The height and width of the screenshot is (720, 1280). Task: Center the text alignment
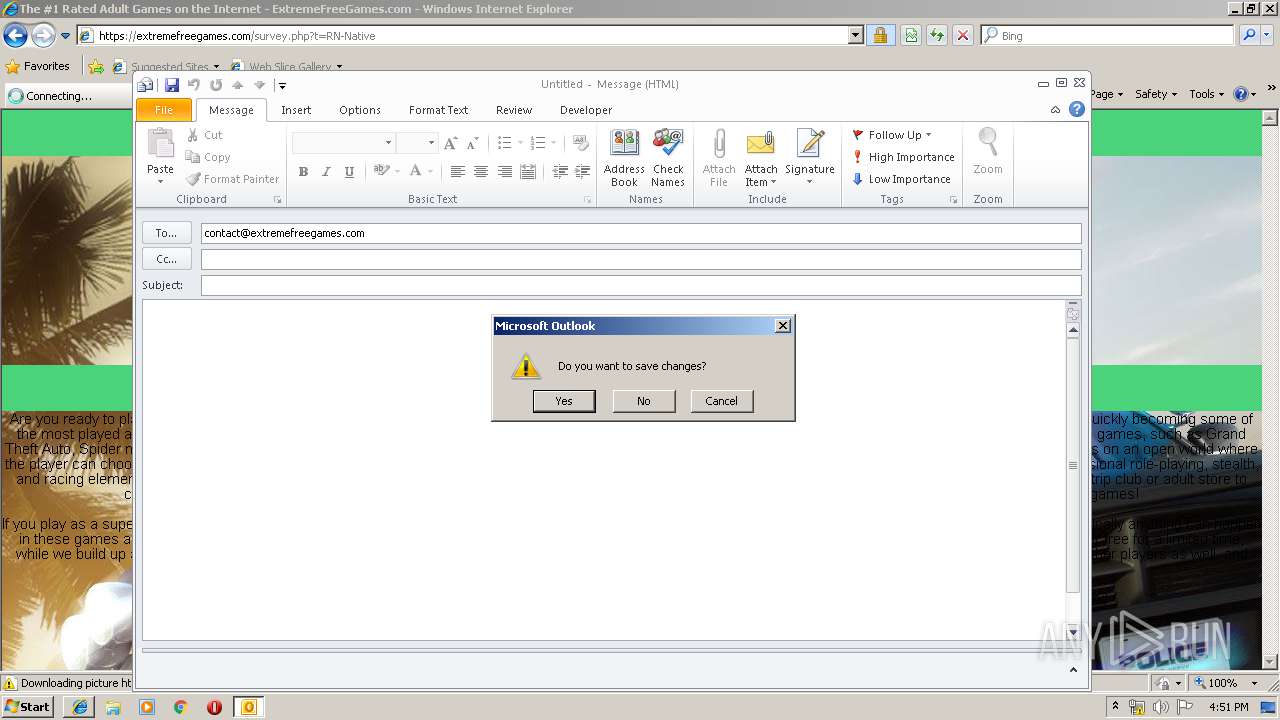pos(481,172)
